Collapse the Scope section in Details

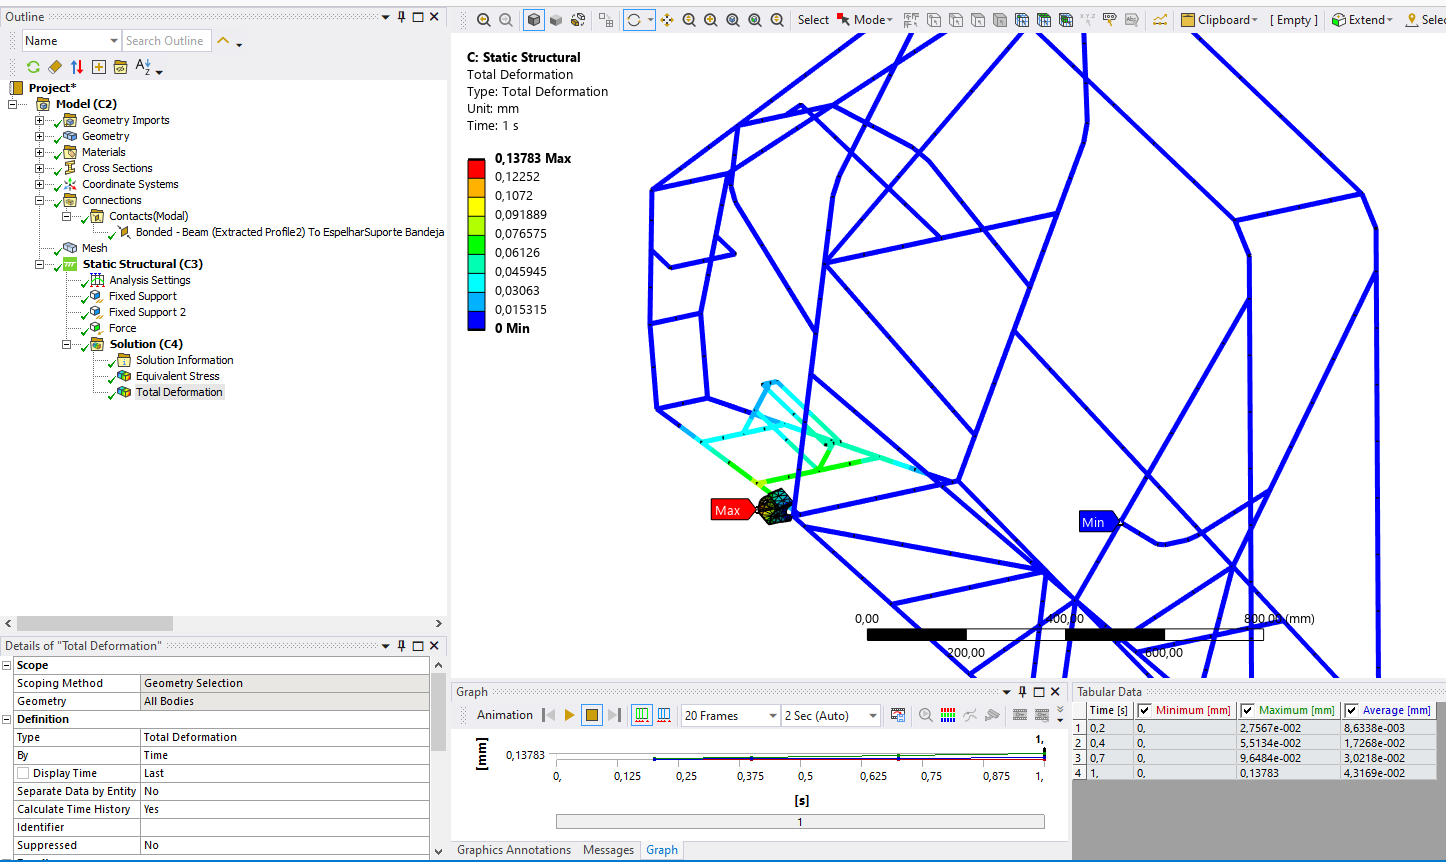(x=7, y=665)
